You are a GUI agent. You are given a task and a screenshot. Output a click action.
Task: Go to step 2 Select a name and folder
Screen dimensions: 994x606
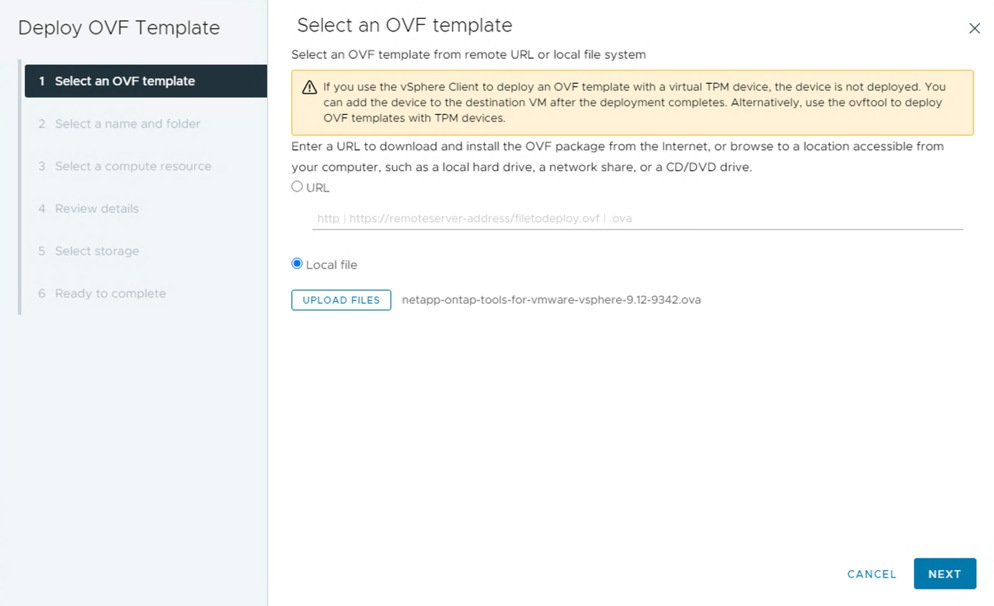pos(127,124)
